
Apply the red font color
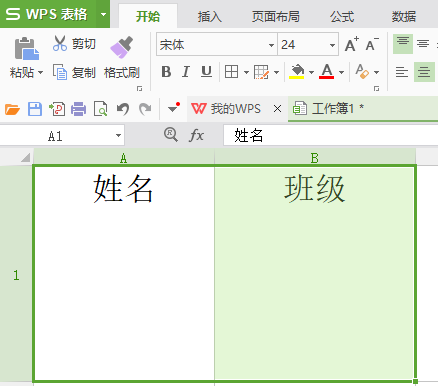coord(327,71)
